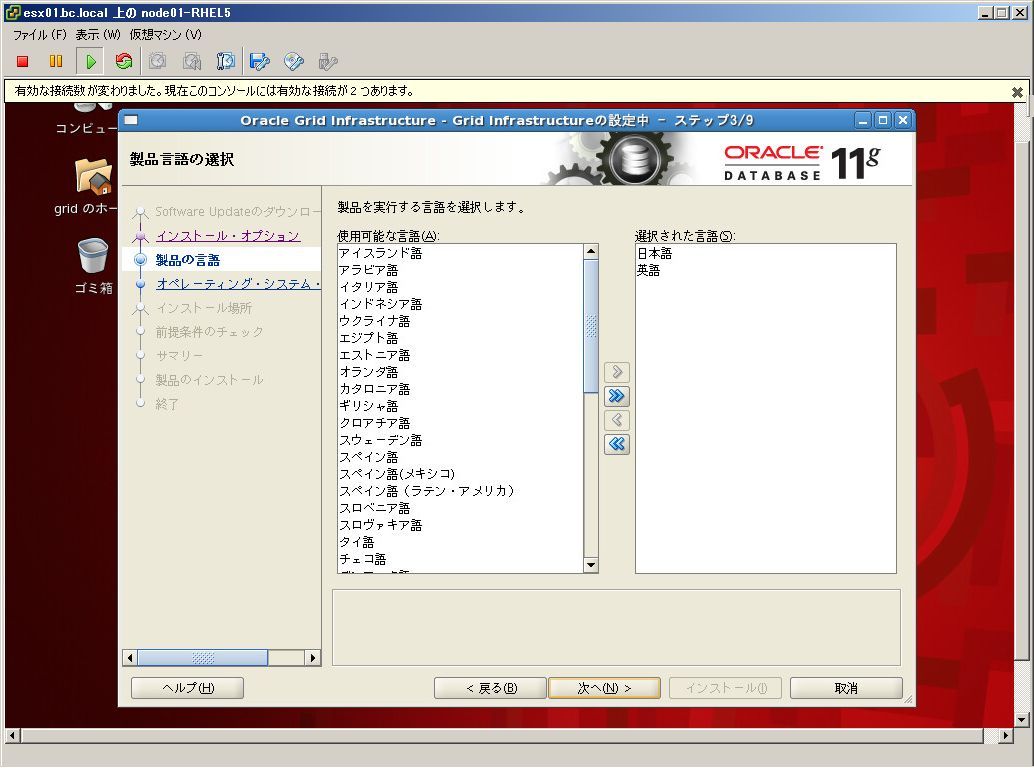This screenshot has height=768, width=1034.
Task: Click the green Play VM toolbar icon
Action: (x=90, y=61)
